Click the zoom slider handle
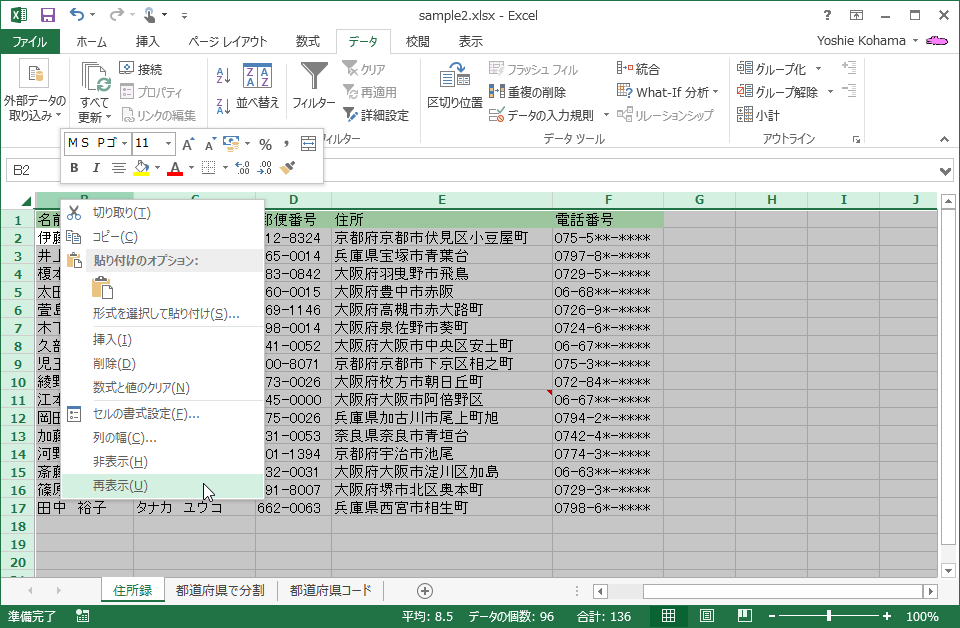Image resolution: width=960 pixels, height=628 pixels. click(829, 616)
